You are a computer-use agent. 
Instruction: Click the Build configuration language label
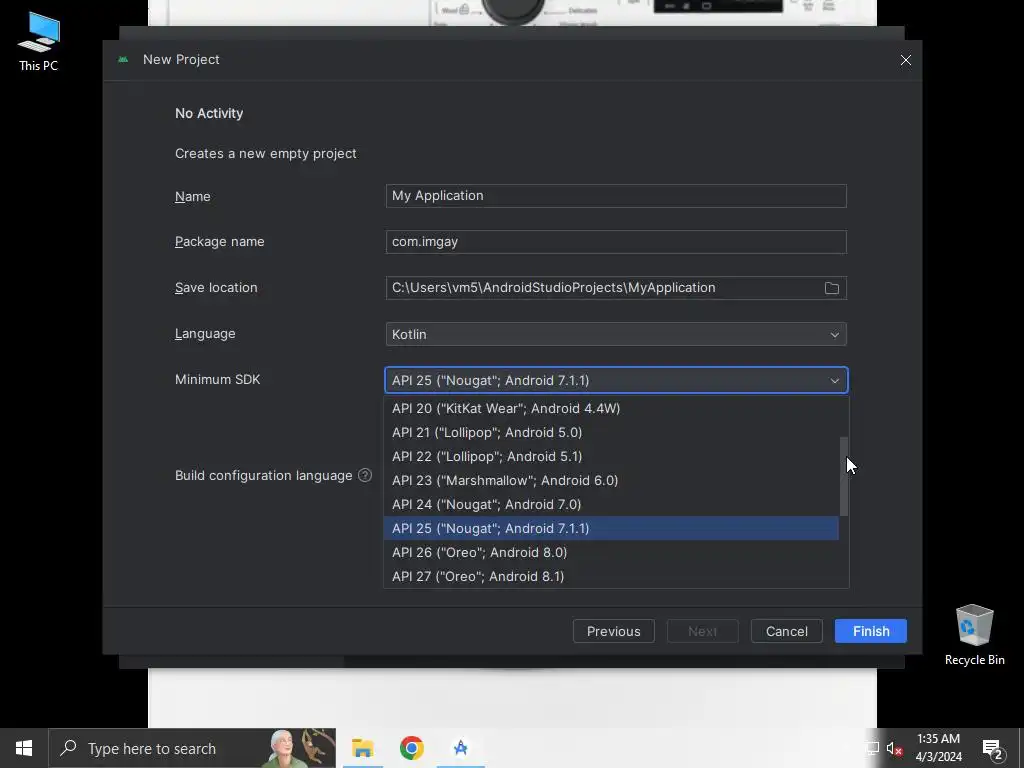pyautogui.click(x=263, y=475)
